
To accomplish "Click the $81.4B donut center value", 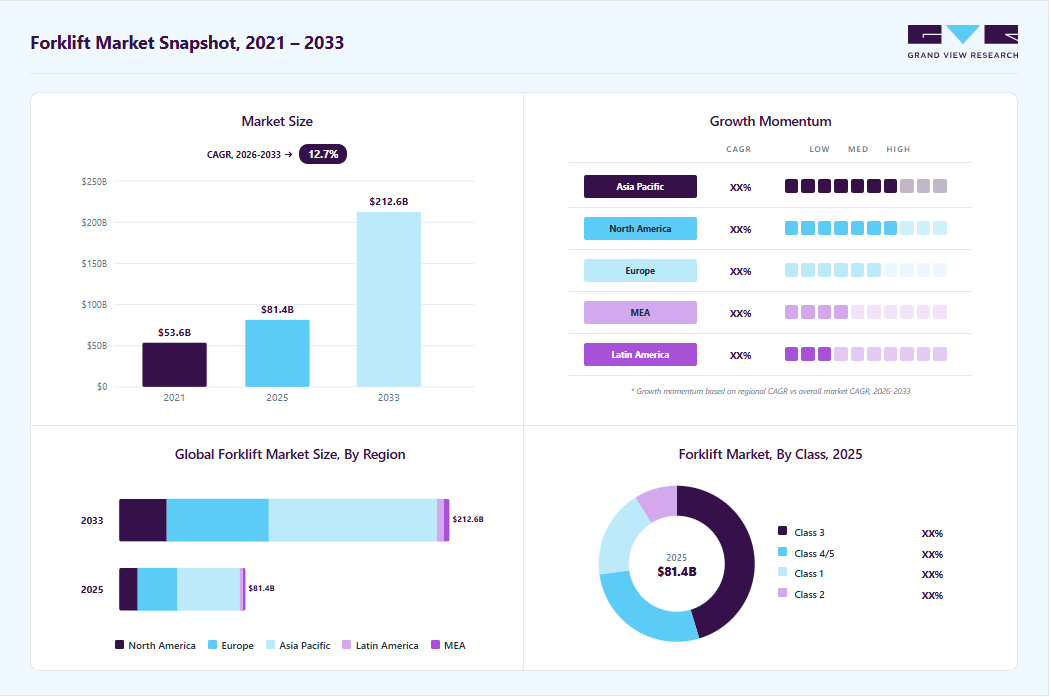I will click(676, 572).
